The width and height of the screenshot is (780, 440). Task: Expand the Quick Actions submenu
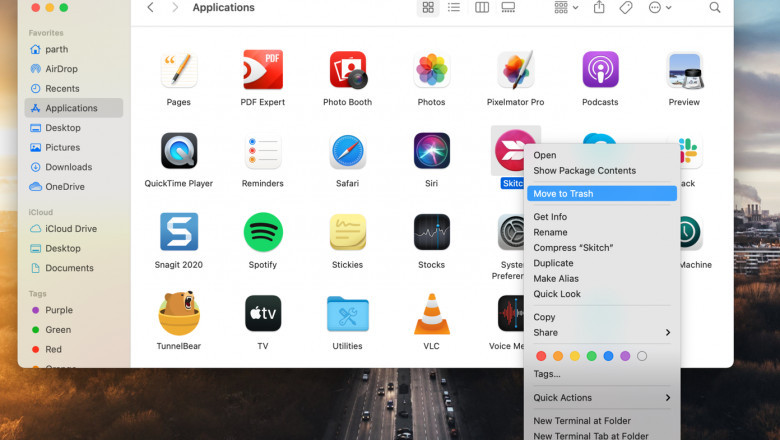(x=601, y=398)
